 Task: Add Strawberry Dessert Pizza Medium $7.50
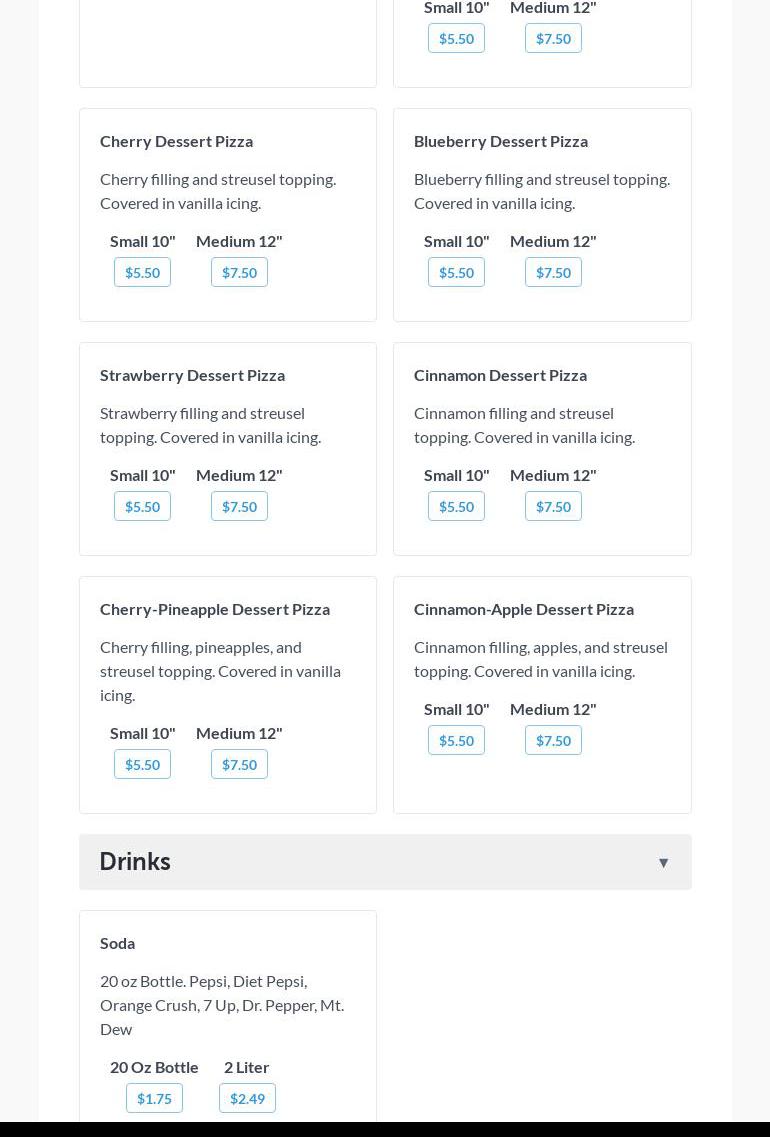pyautogui.click(x=239, y=506)
